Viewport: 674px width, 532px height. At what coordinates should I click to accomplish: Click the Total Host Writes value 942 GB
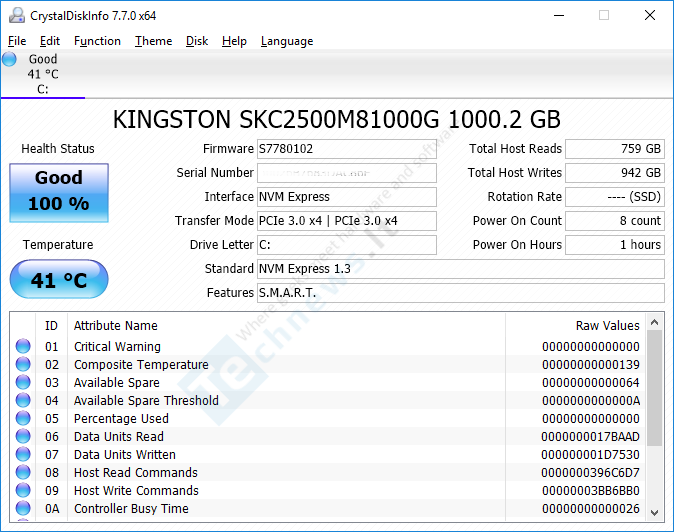click(x=615, y=173)
